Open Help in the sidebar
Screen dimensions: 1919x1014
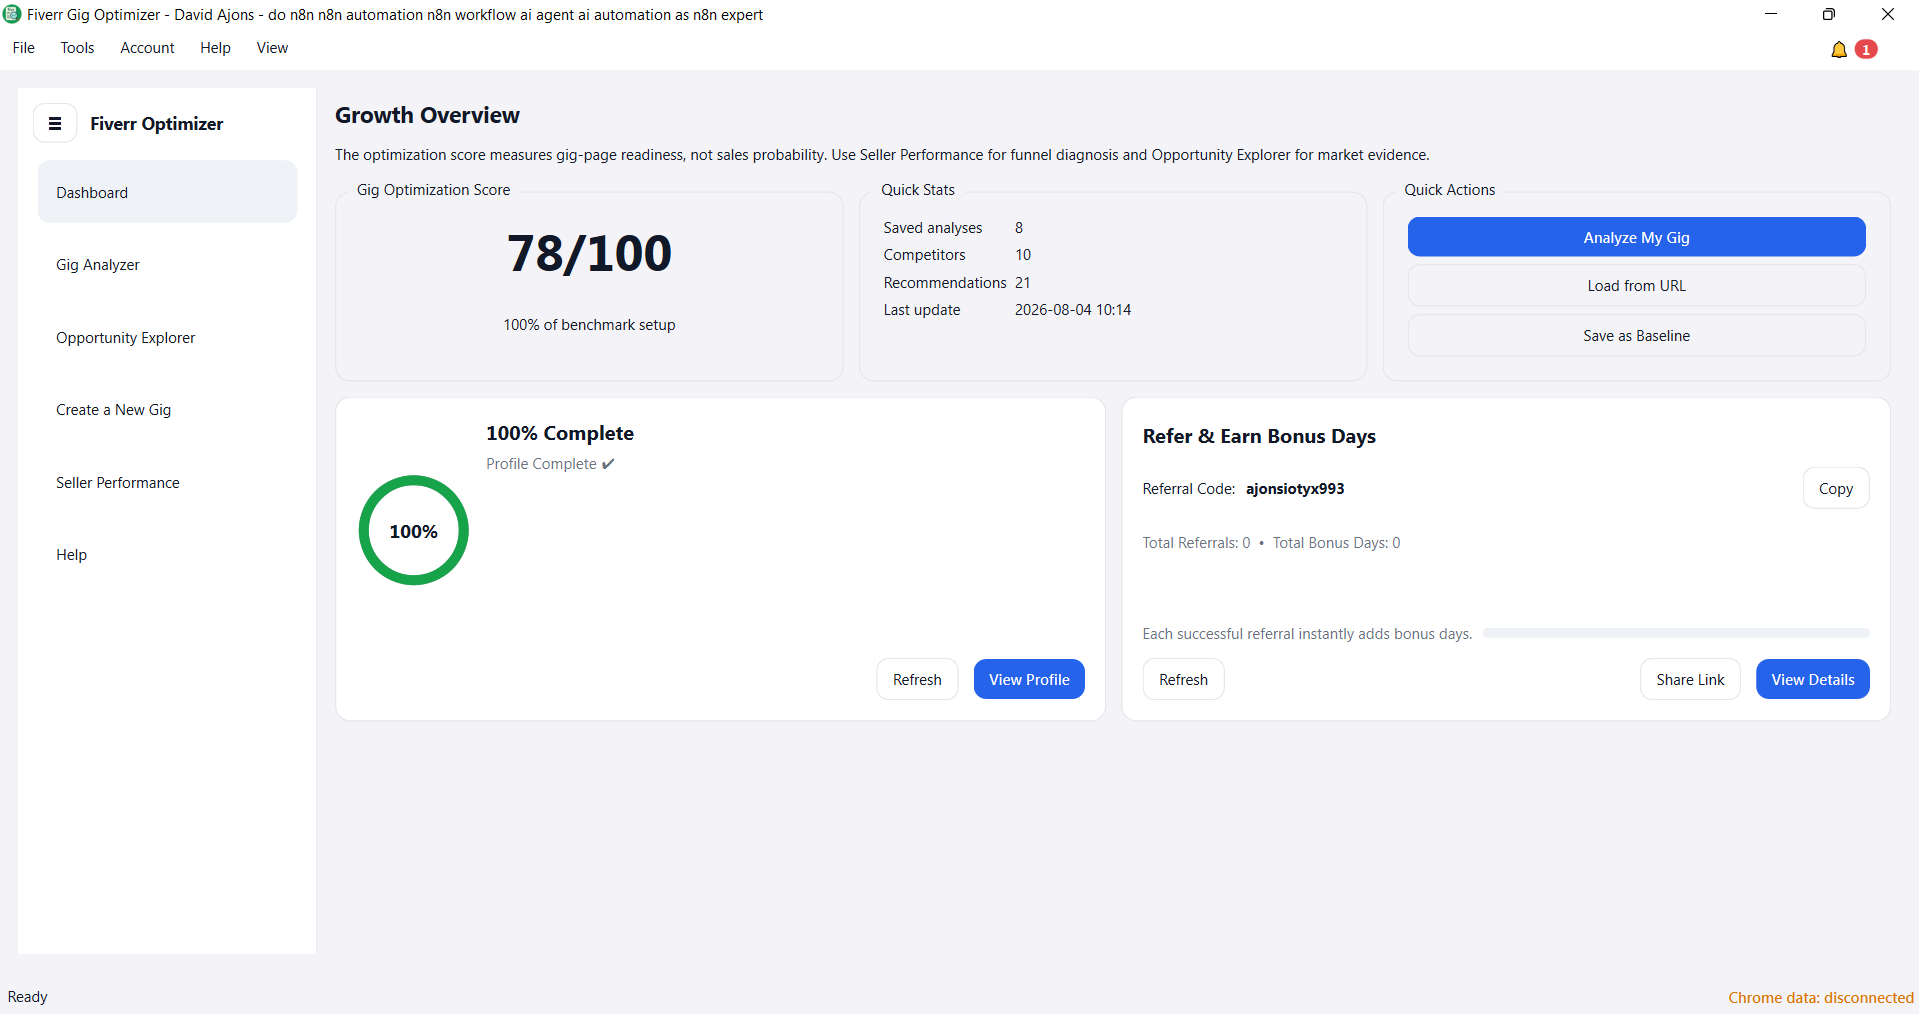[167, 555]
